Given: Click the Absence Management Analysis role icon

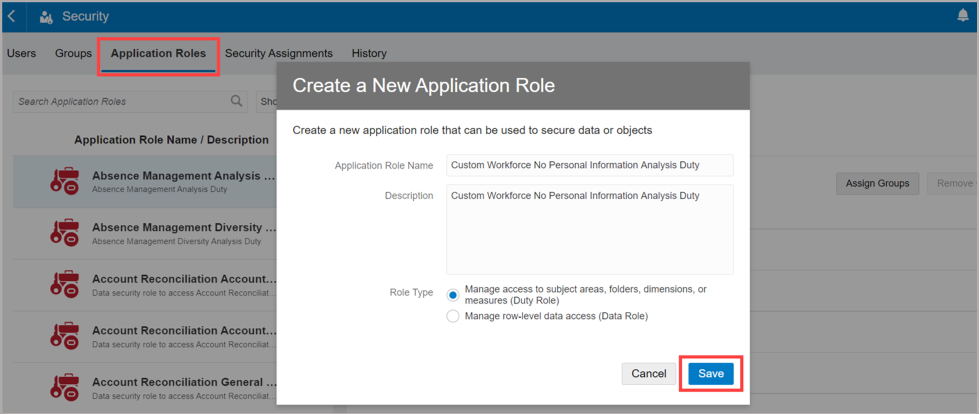Looking at the screenshot, I should pyautogui.click(x=65, y=181).
